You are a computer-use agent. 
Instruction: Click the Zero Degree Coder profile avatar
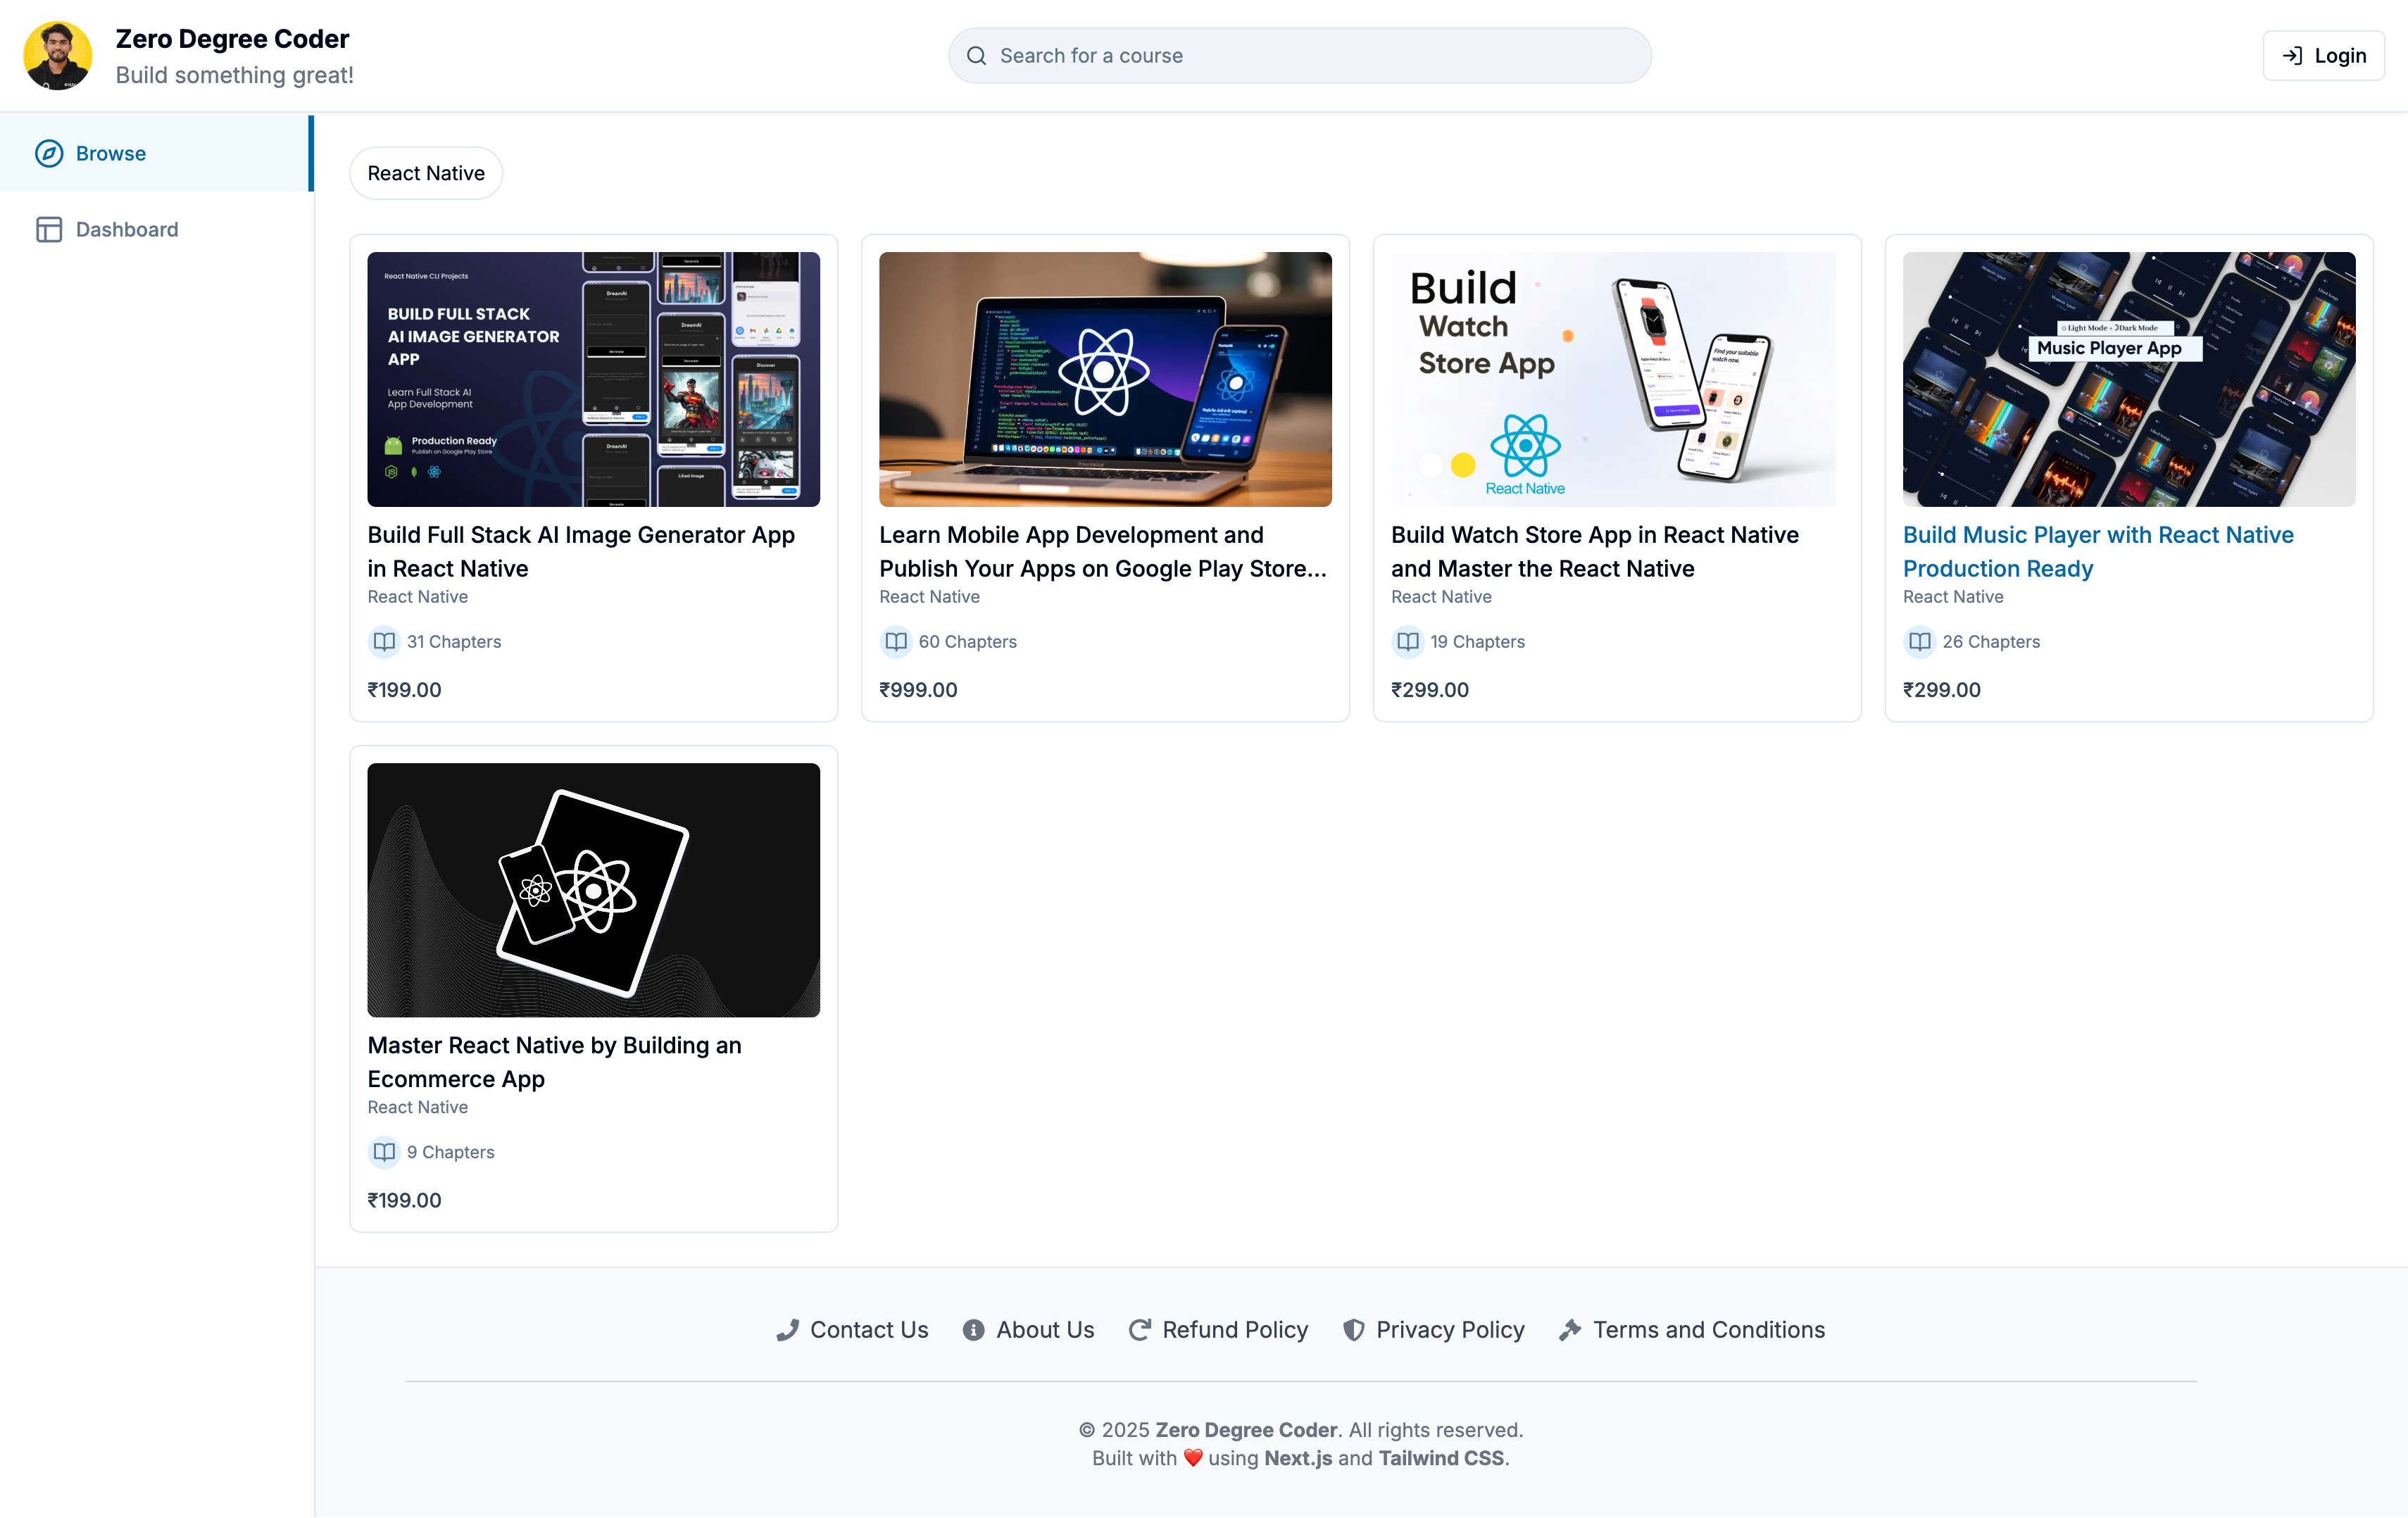click(x=57, y=56)
